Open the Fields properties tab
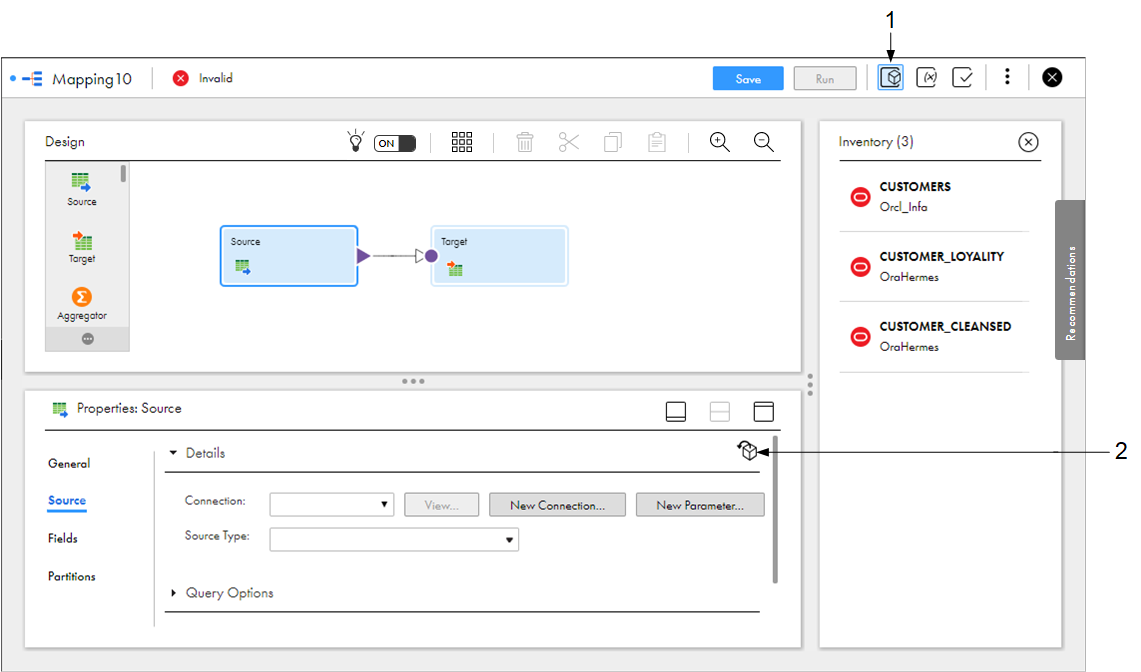 [x=63, y=538]
